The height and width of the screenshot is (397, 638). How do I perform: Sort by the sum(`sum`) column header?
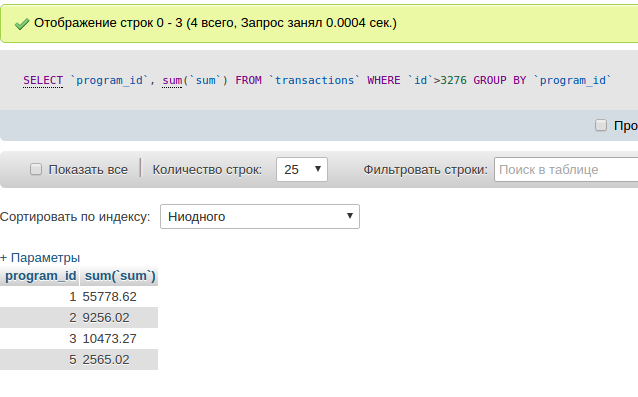click(x=120, y=276)
